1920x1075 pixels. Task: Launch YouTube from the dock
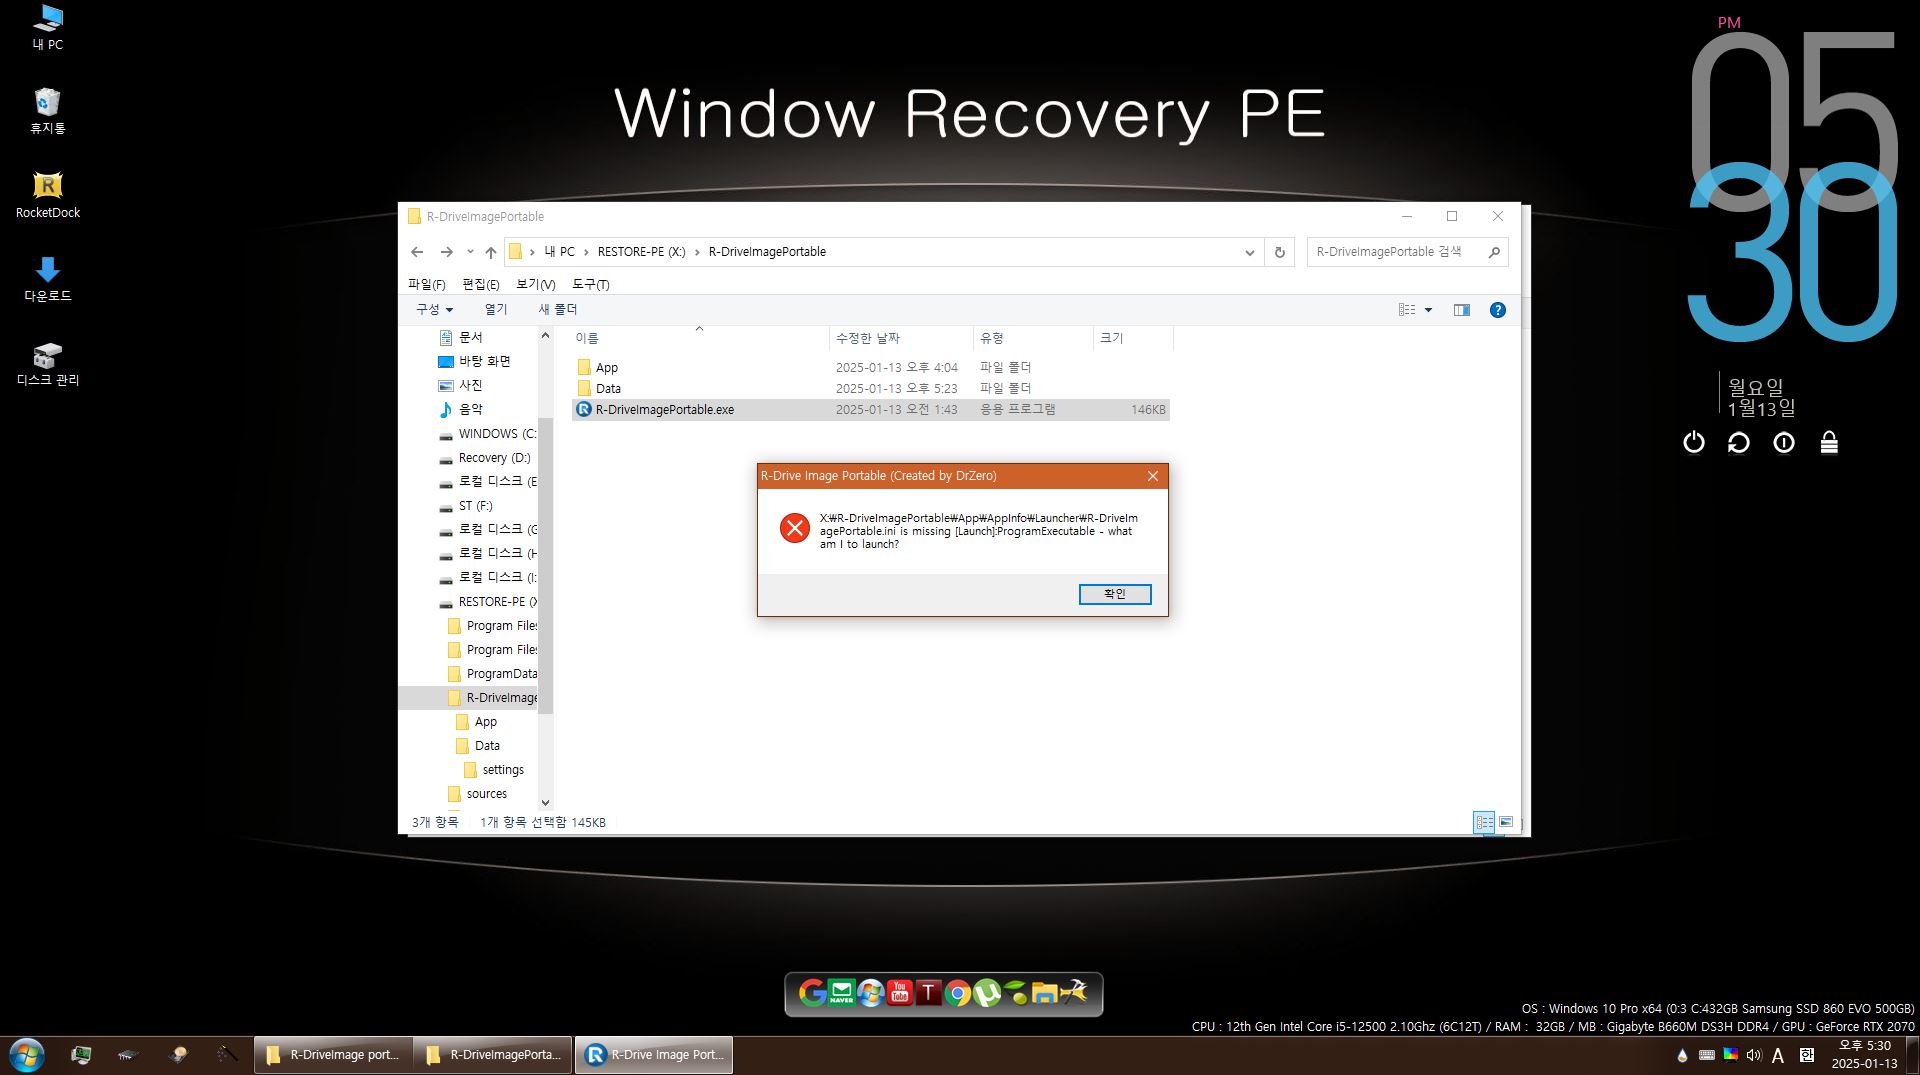[900, 993]
